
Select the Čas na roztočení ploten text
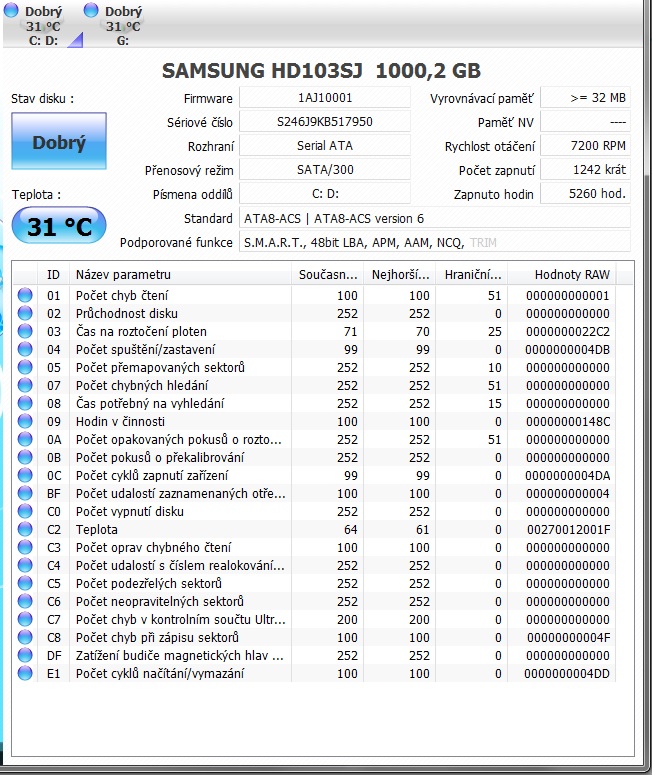pos(141,331)
